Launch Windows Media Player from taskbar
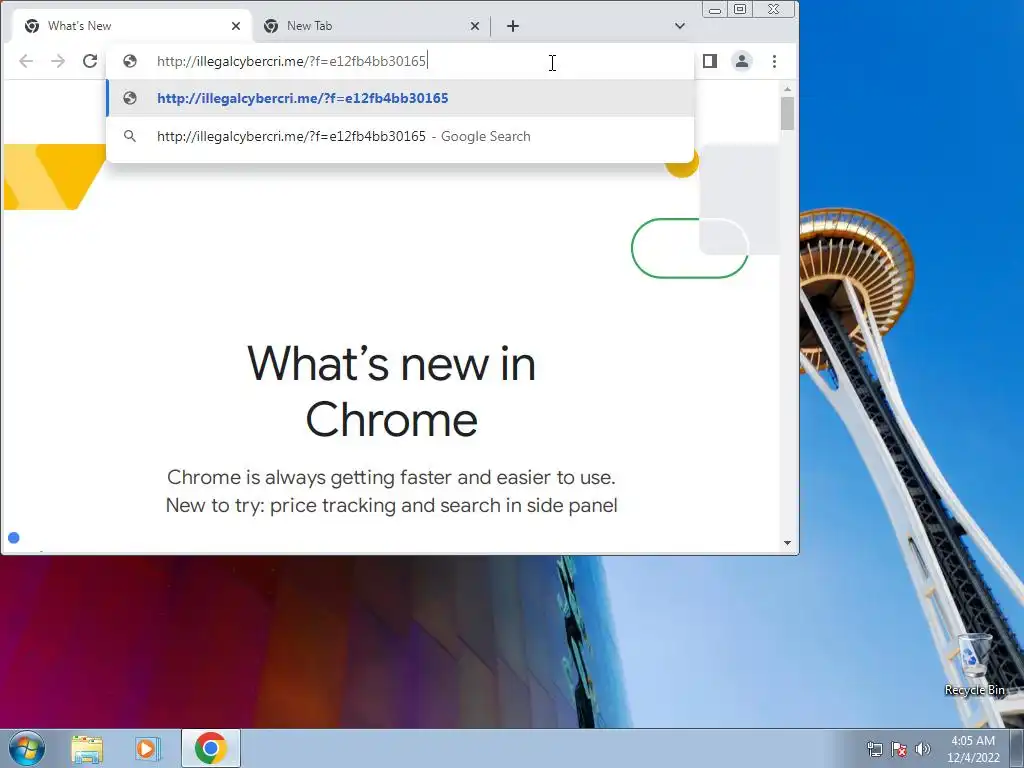This screenshot has height=768, width=1024. click(x=148, y=749)
